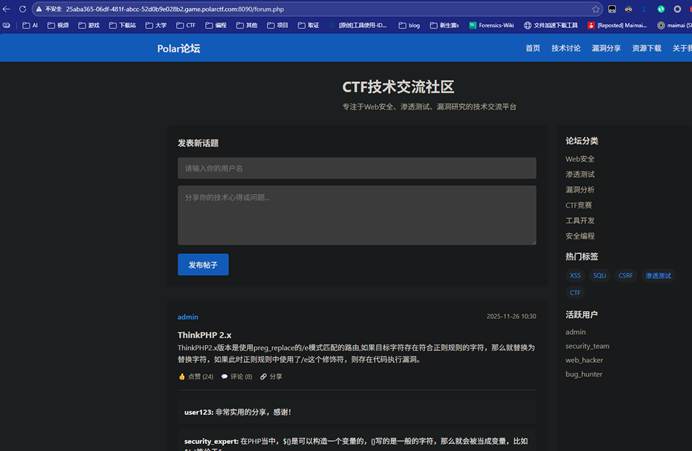The image size is (692, 451).
Task: Select the 渗透测试 hot tag
Action: [x=658, y=275]
